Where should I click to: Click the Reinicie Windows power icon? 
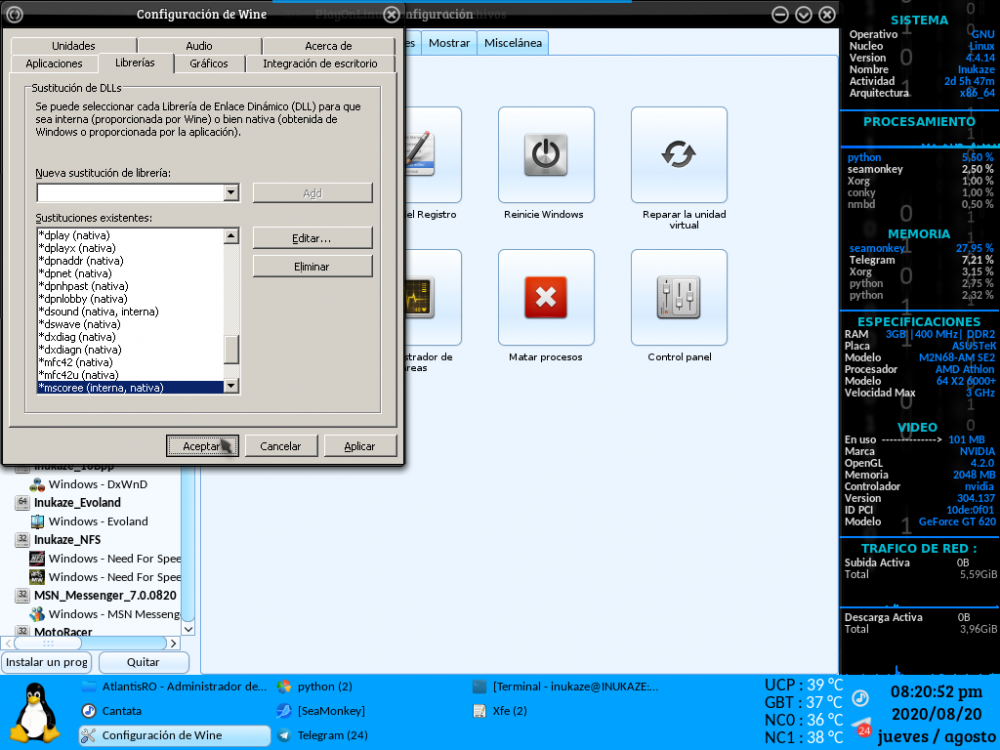[x=544, y=155]
